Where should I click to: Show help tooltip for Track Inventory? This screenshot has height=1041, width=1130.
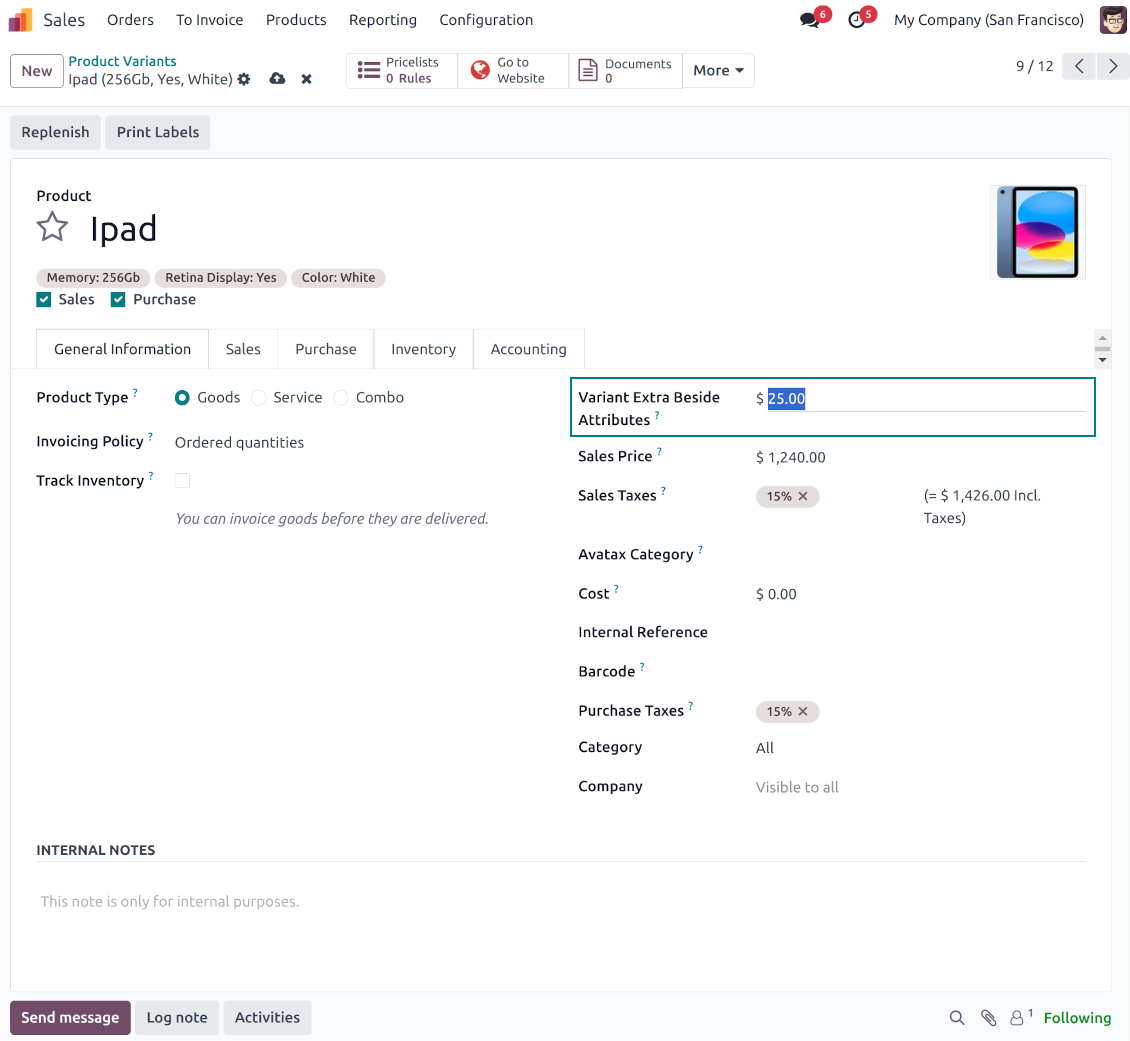151,475
